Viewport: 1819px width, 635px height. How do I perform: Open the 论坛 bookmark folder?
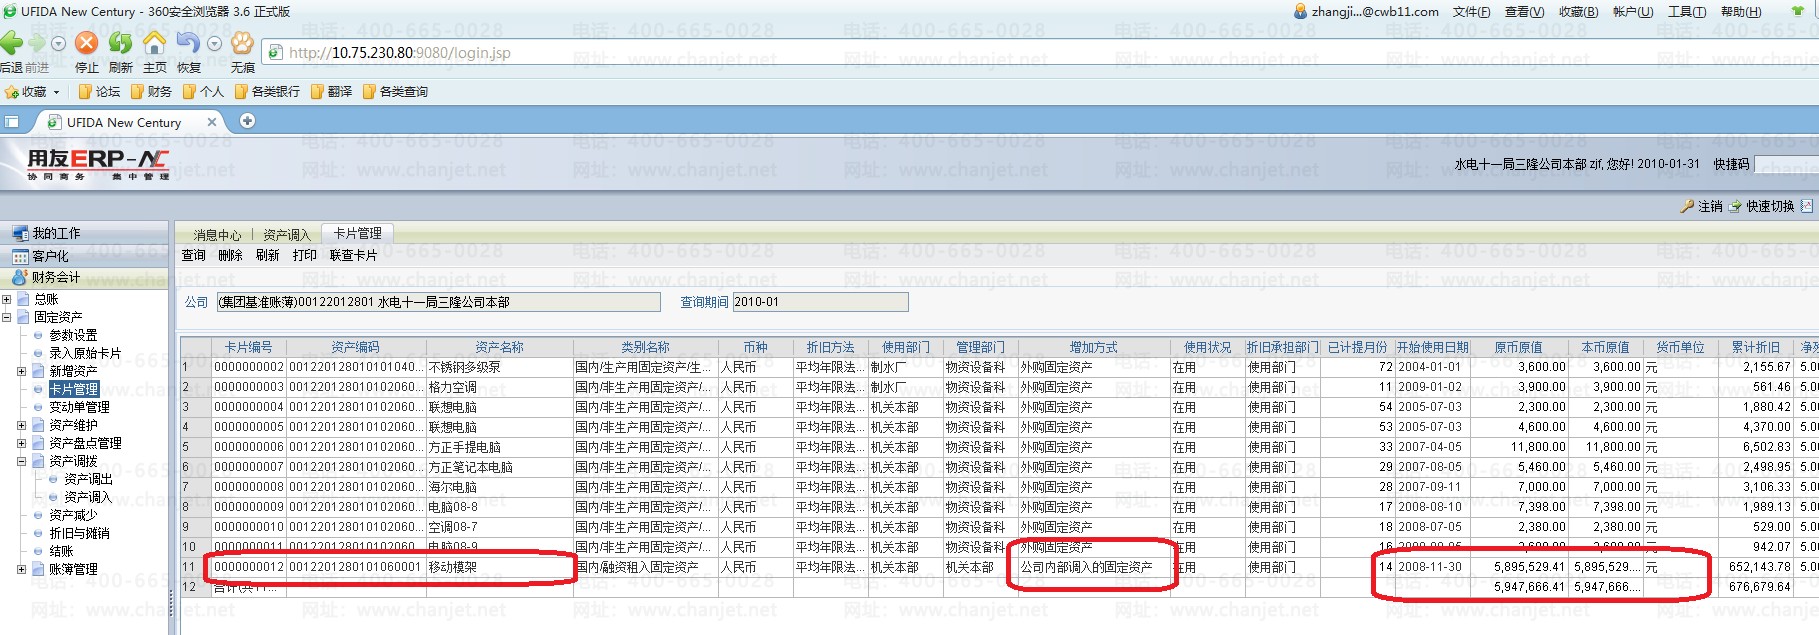(99, 92)
